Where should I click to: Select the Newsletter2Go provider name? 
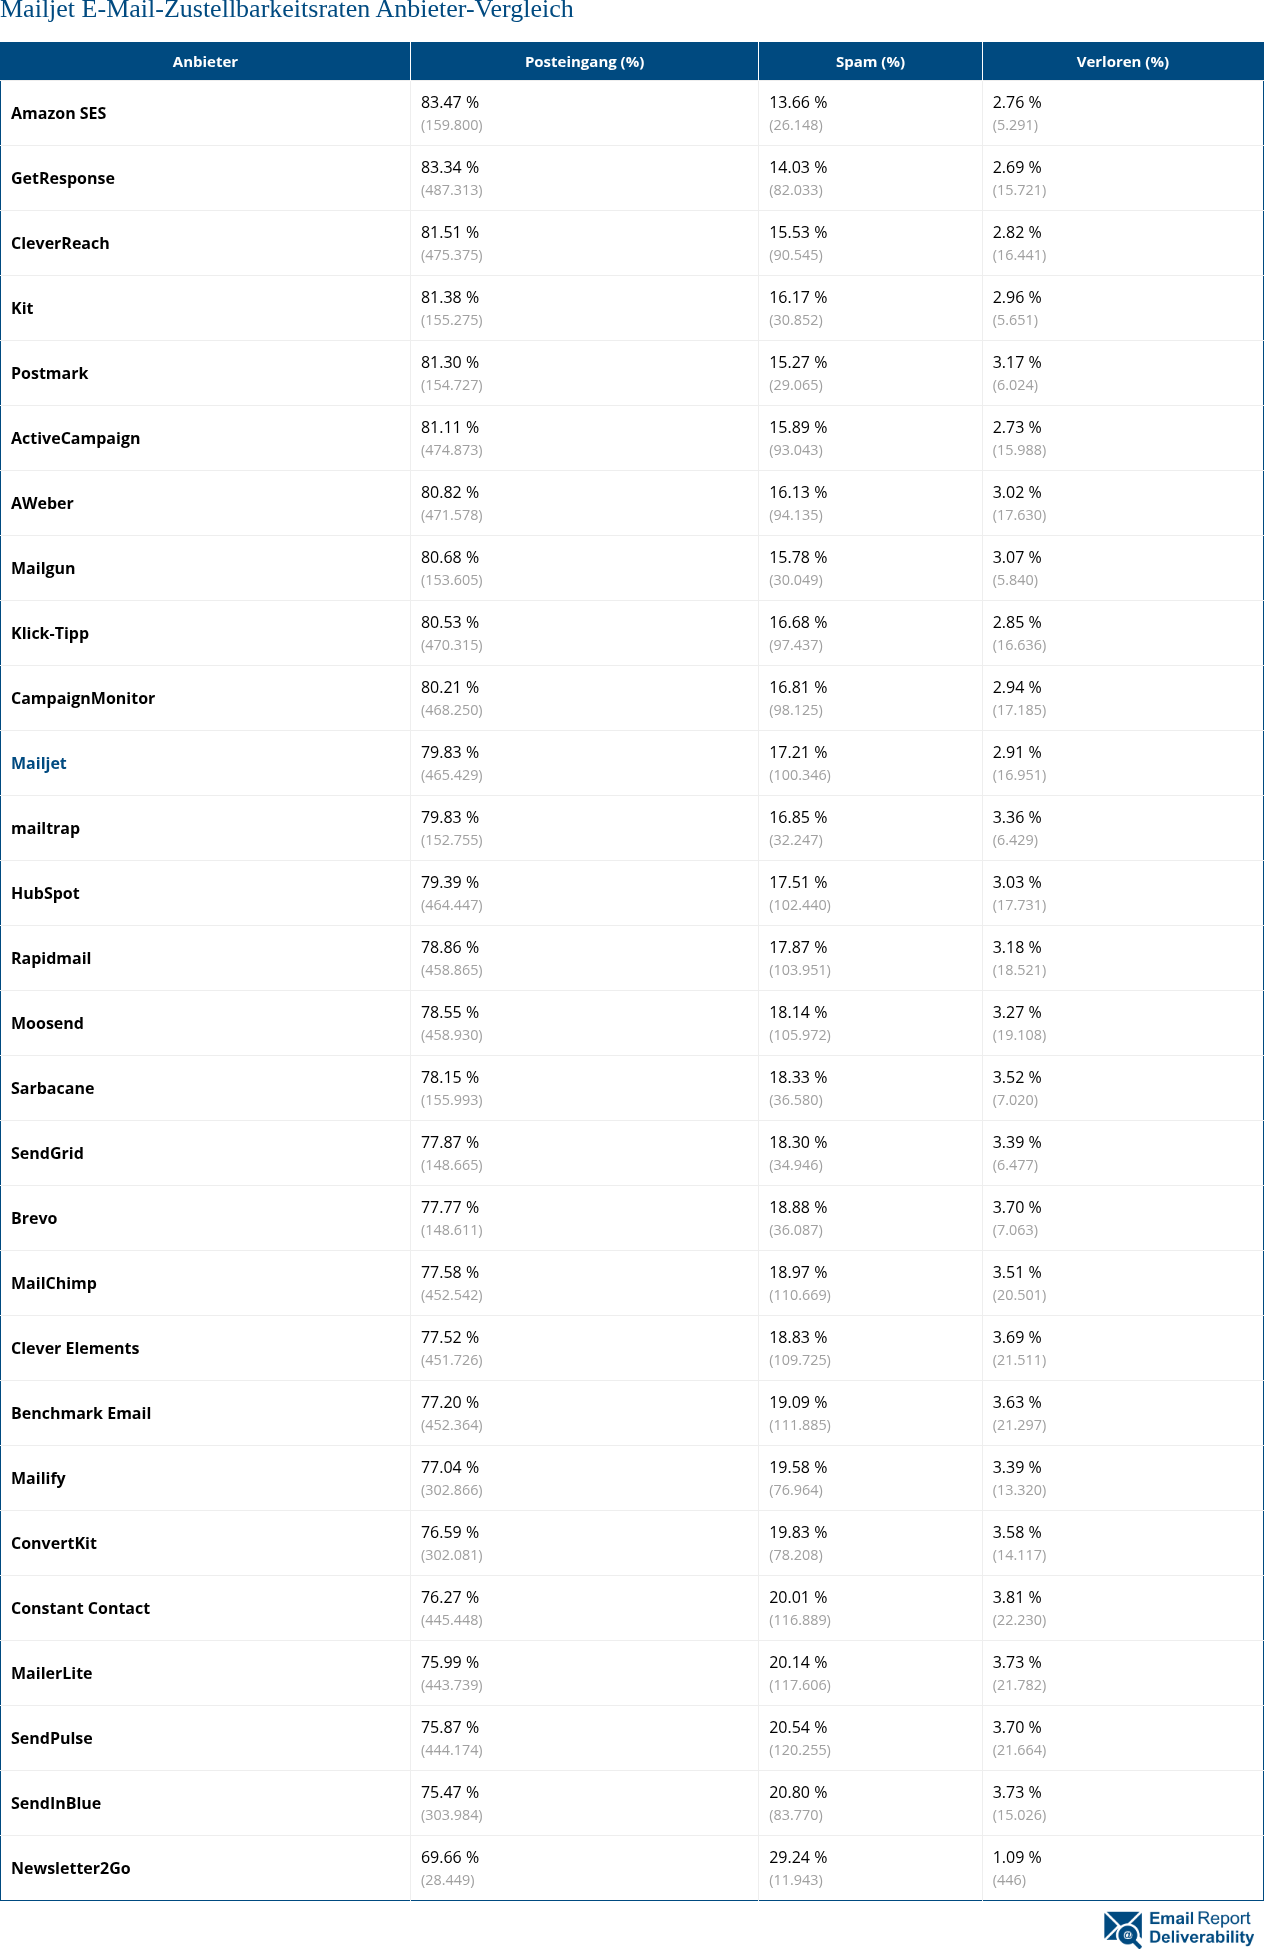pyautogui.click(x=71, y=1868)
